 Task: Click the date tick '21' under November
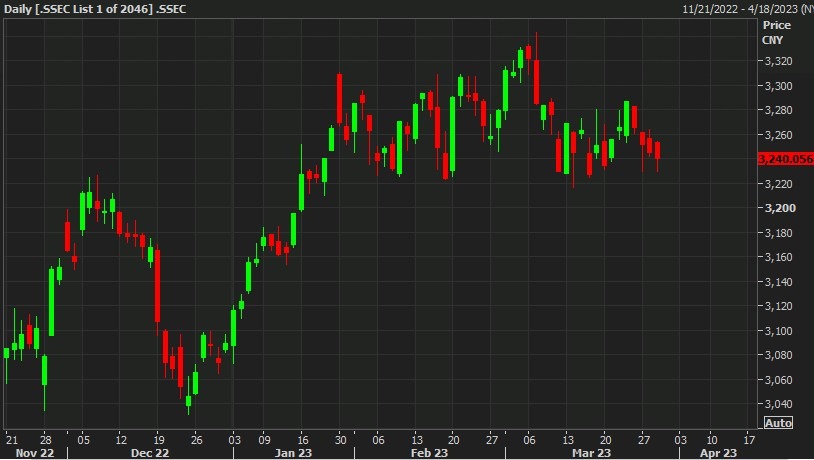pyautogui.click(x=11, y=440)
